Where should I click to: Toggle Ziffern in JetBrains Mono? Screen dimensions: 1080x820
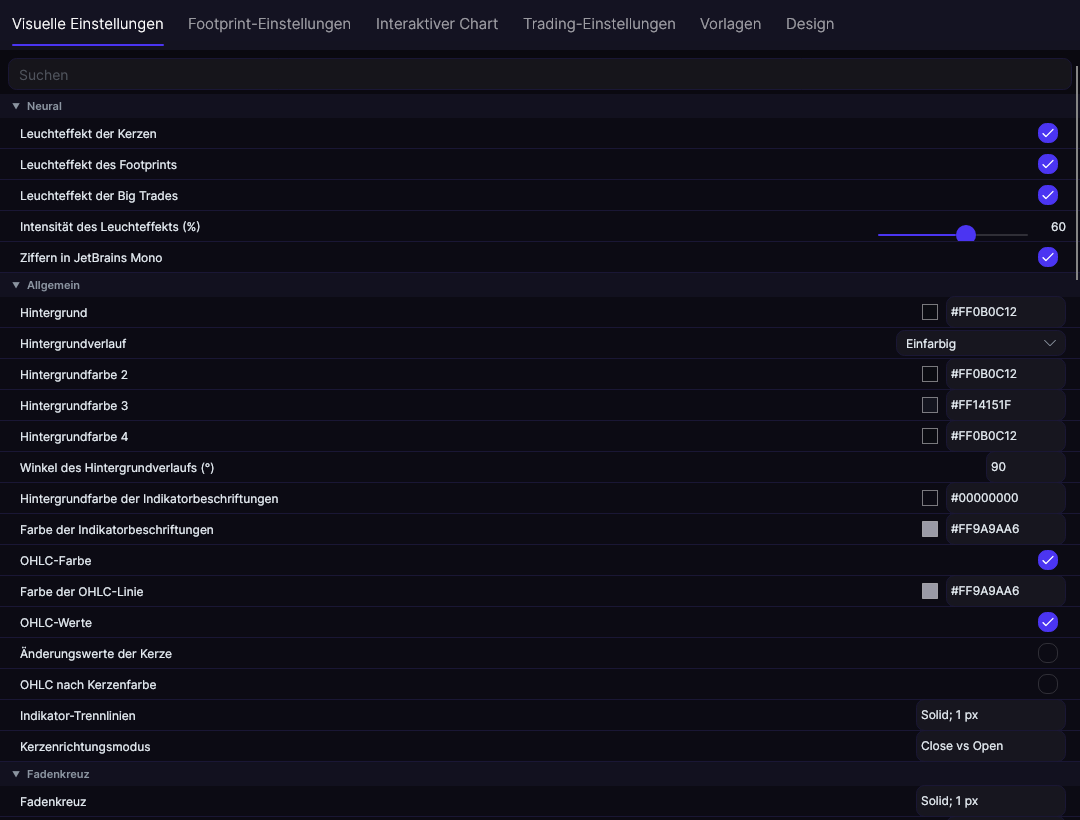pos(1048,257)
